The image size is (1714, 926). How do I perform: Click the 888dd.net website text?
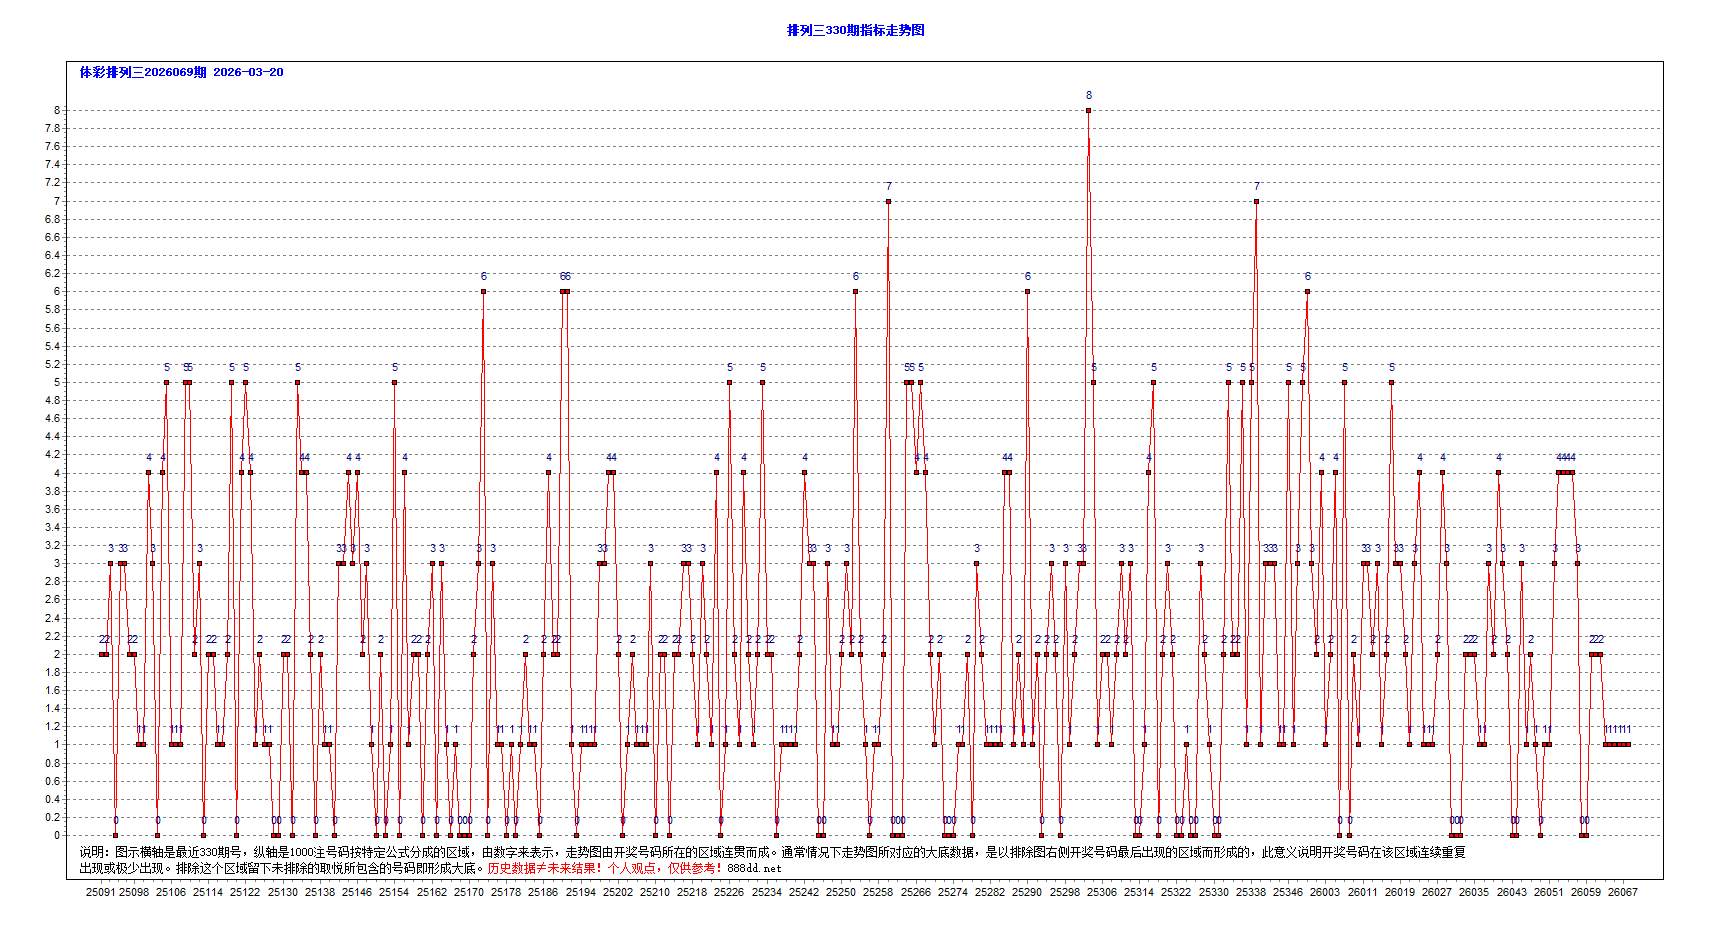coord(755,868)
